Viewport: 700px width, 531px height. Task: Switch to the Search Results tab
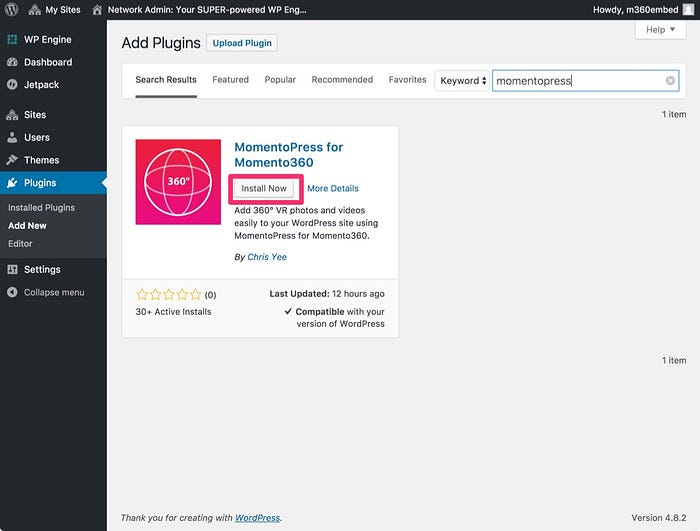coord(166,80)
